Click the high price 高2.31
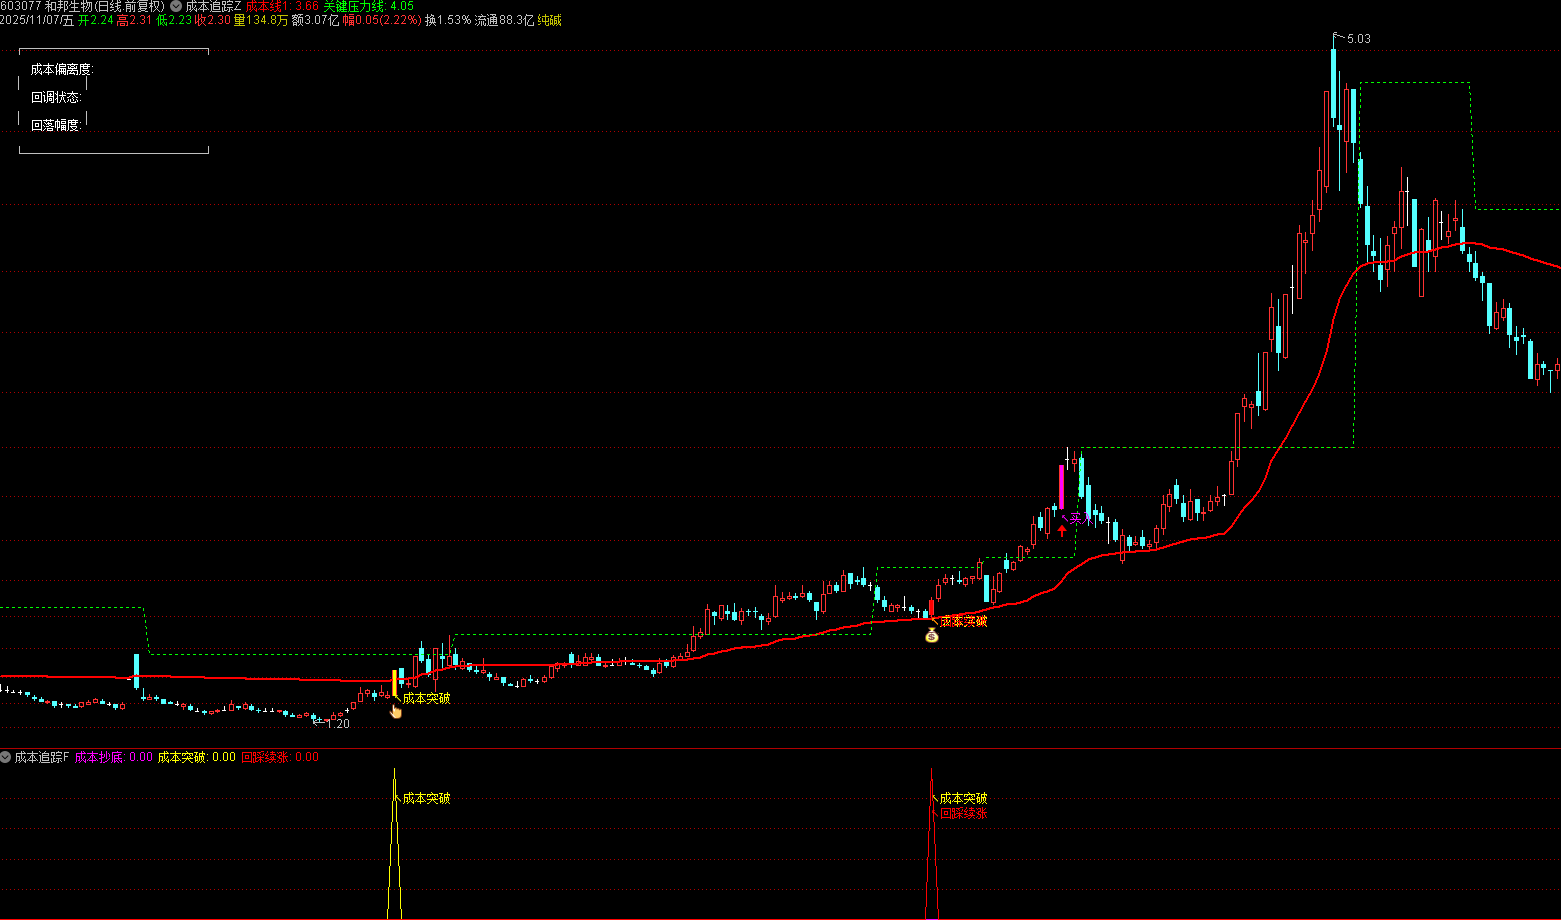Image resolution: width=1561 pixels, height=920 pixels. click(134, 20)
